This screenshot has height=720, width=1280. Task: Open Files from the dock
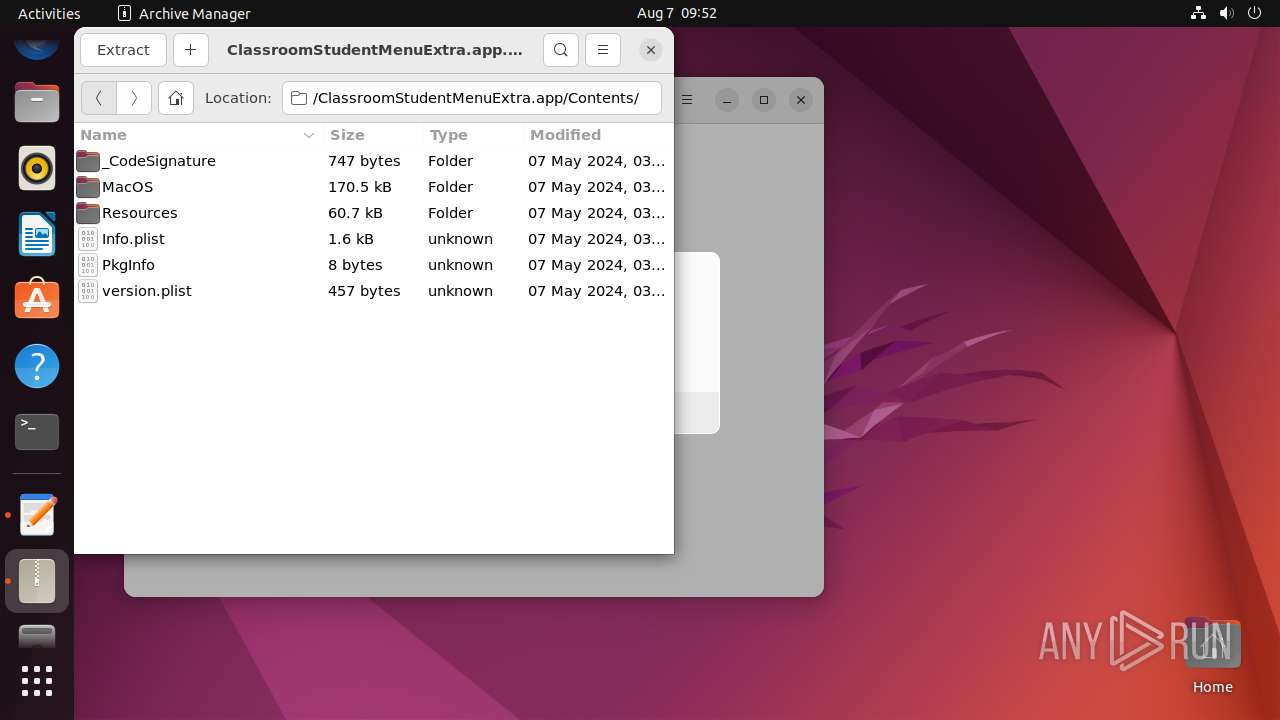point(37,102)
